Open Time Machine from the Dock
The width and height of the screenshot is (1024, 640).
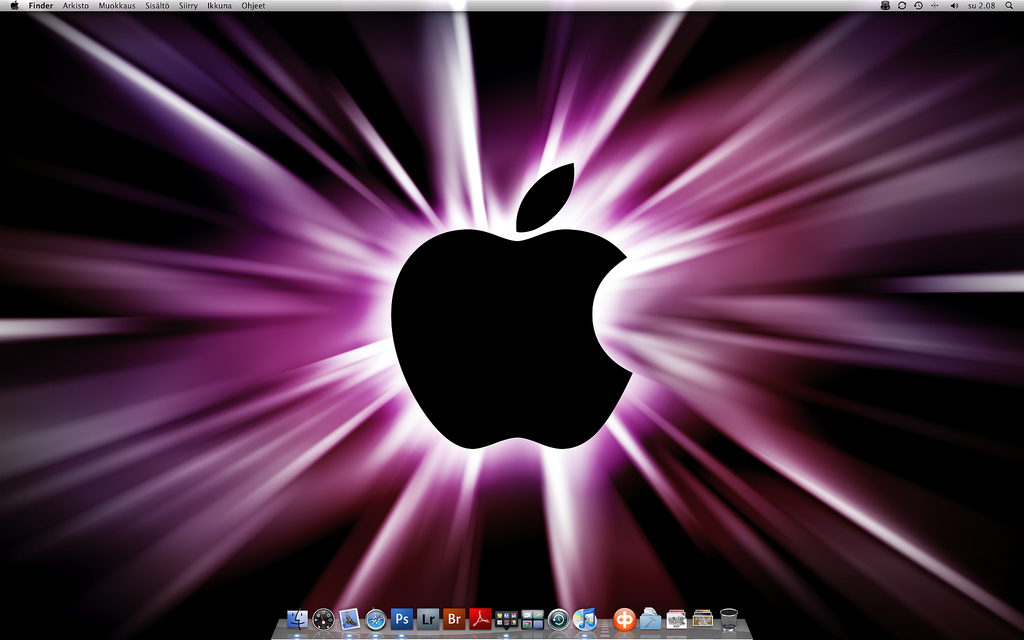point(558,618)
